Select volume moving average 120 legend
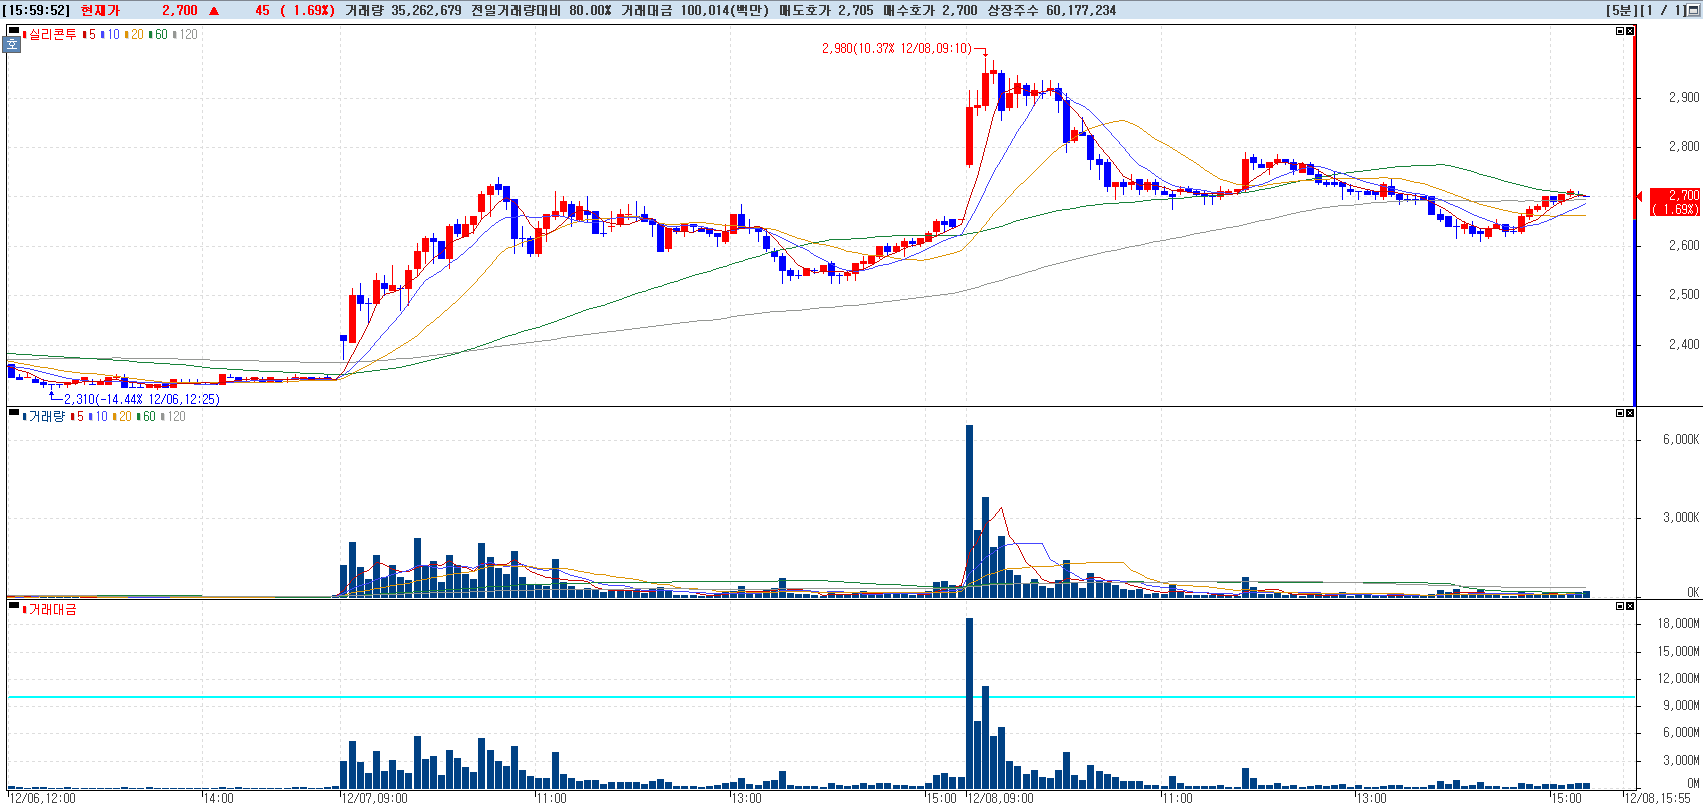The height and width of the screenshot is (808, 1703). [174, 416]
